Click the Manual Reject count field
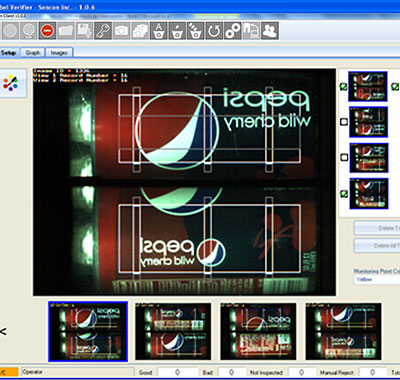 pos(373,372)
